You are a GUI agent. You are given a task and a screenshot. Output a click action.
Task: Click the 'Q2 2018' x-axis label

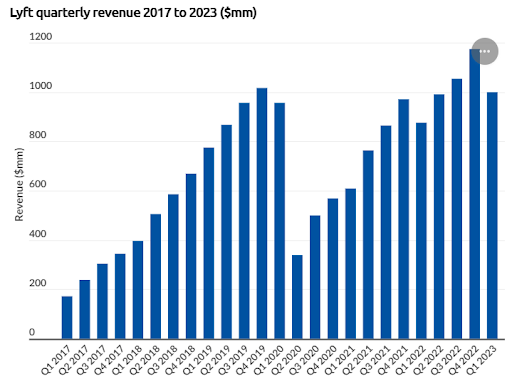click(145, 360)
